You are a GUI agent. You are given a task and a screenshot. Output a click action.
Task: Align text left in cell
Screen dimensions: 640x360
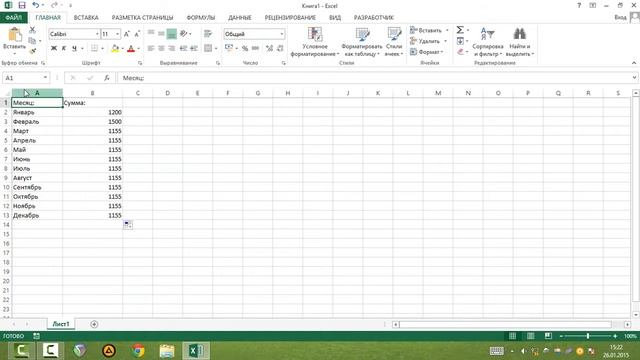tap(151, 49)
